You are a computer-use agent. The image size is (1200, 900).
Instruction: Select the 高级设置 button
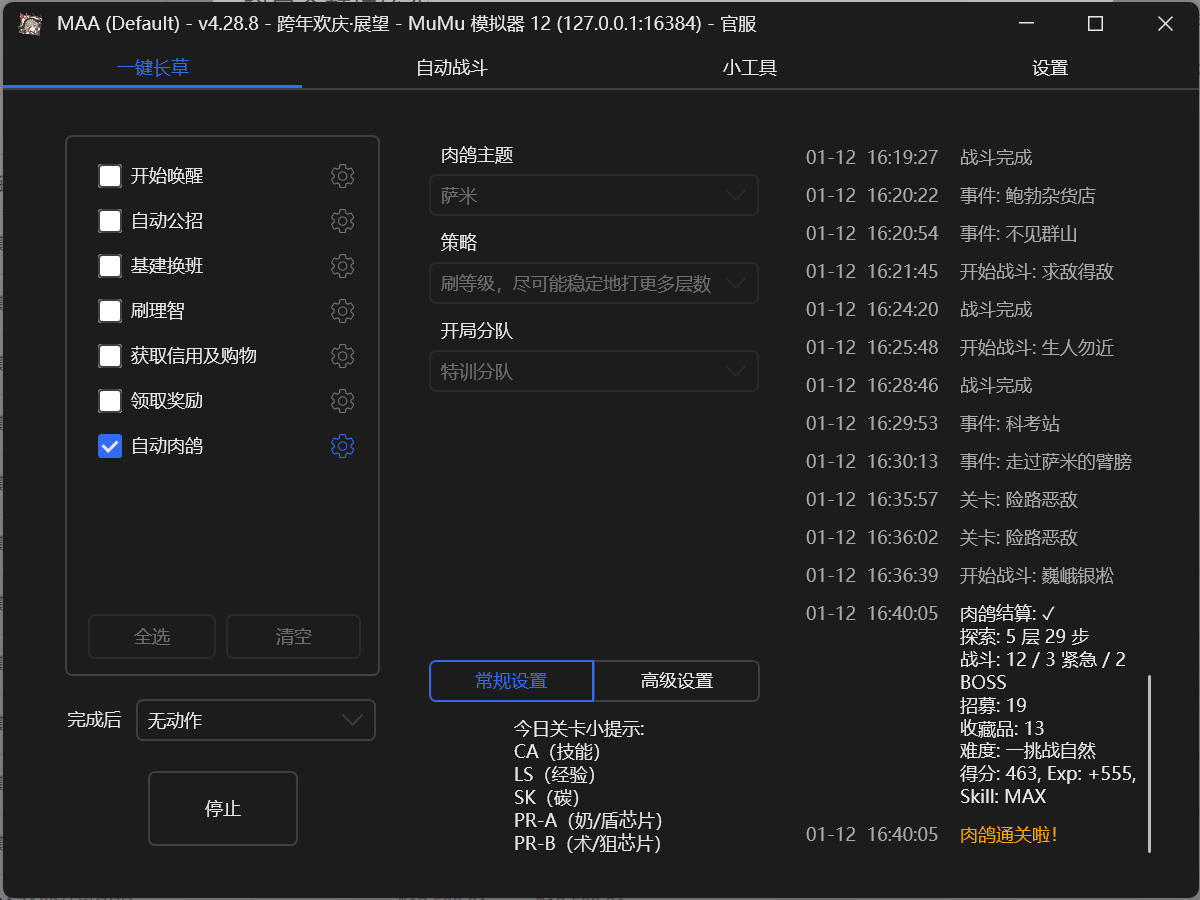[x=677, y=681]
